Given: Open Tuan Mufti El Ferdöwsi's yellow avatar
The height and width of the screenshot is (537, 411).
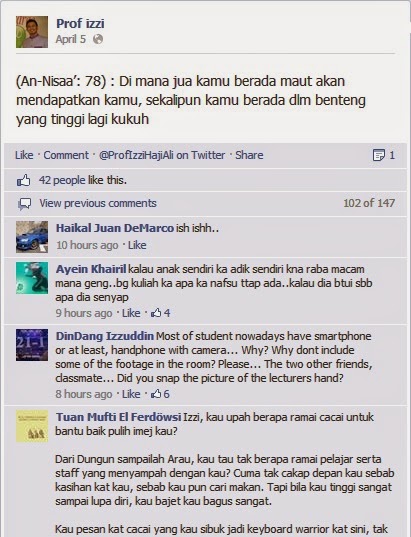Looking at the screenshot, I should (x=32, y=426).
